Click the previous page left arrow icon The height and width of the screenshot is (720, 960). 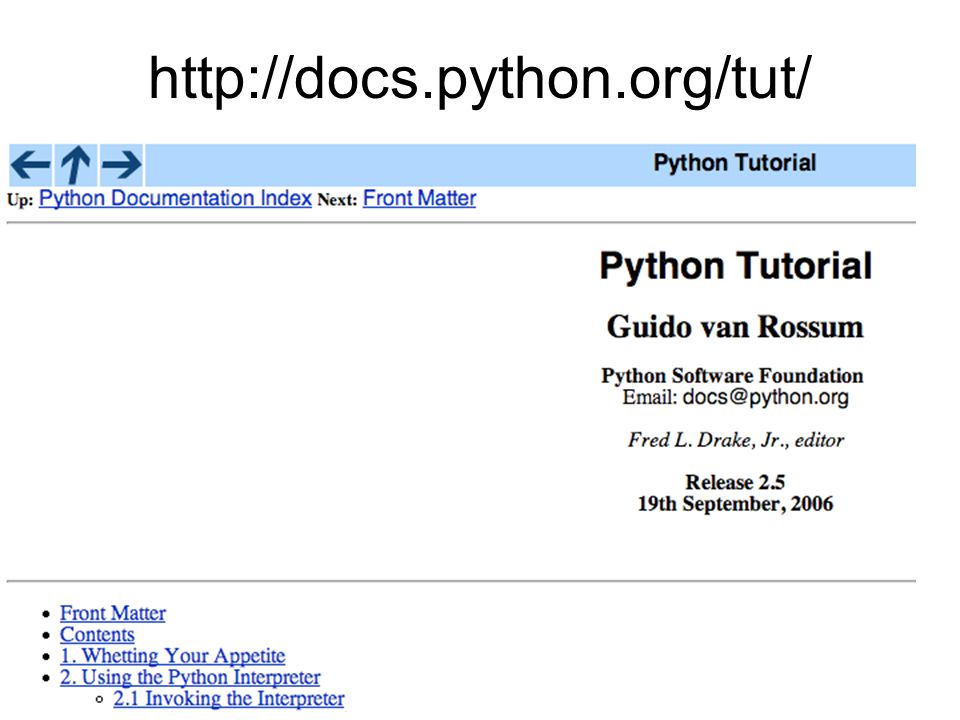coord(31,165)
